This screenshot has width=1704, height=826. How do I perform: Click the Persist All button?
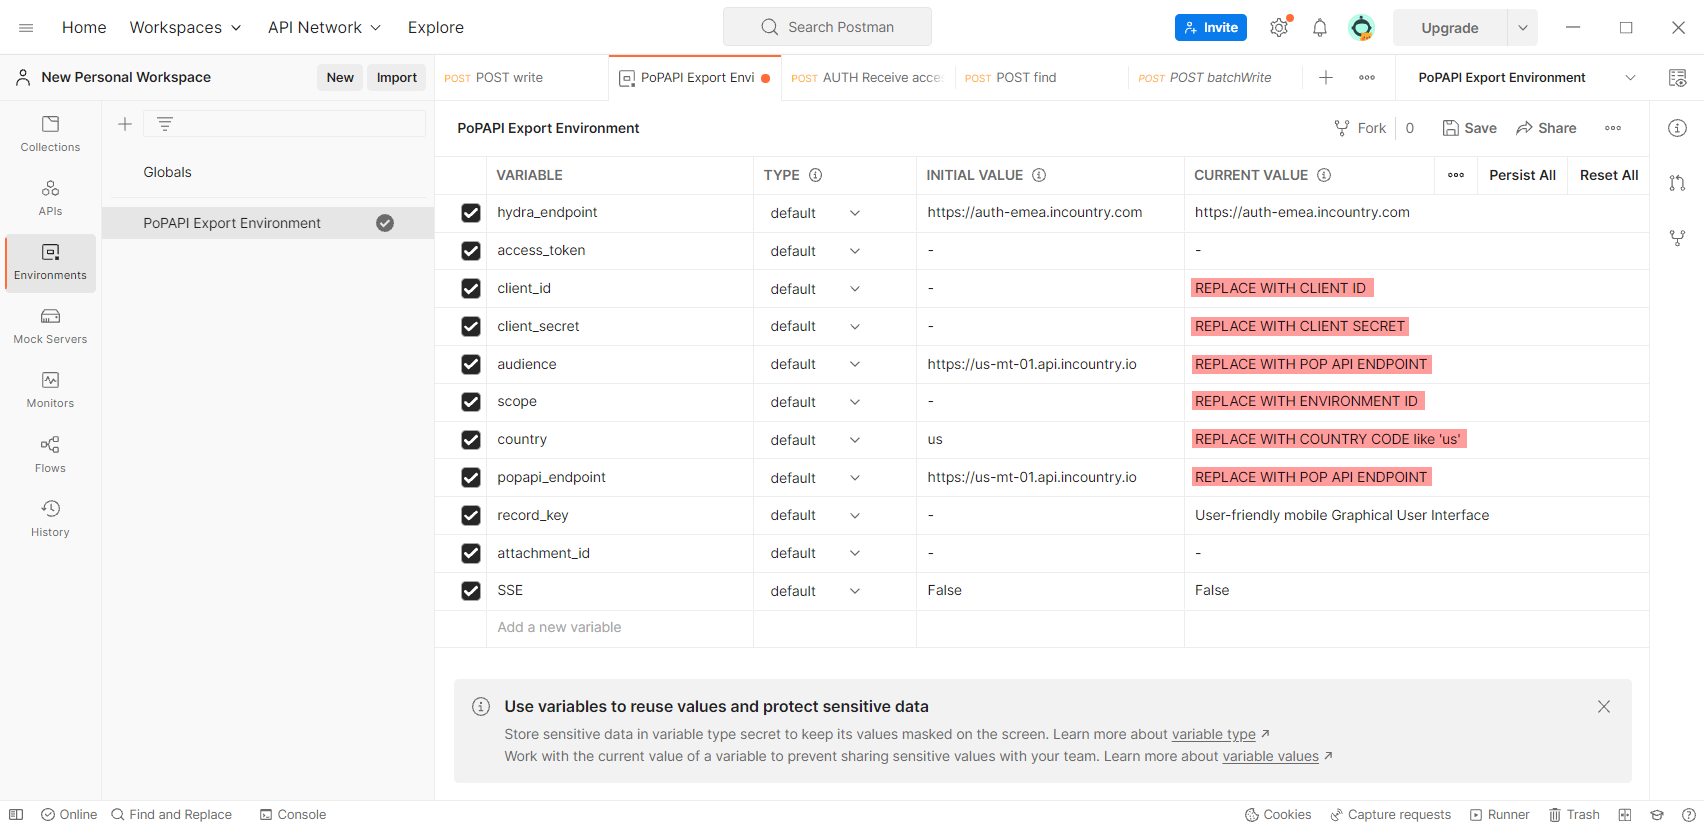coord(1522,175)
